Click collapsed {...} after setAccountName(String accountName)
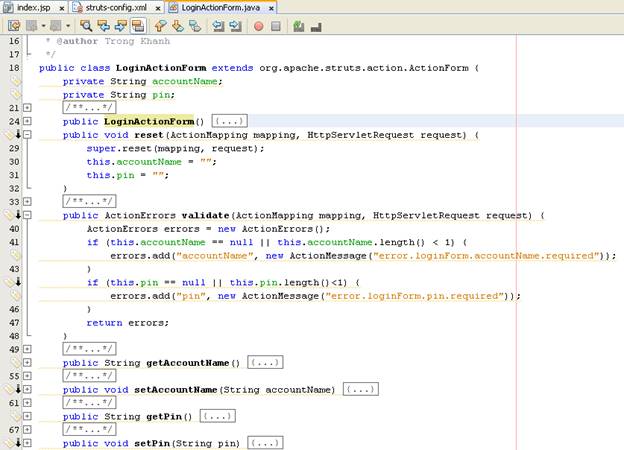The width and height of the screenshot is (624, 450). (361, 389)
